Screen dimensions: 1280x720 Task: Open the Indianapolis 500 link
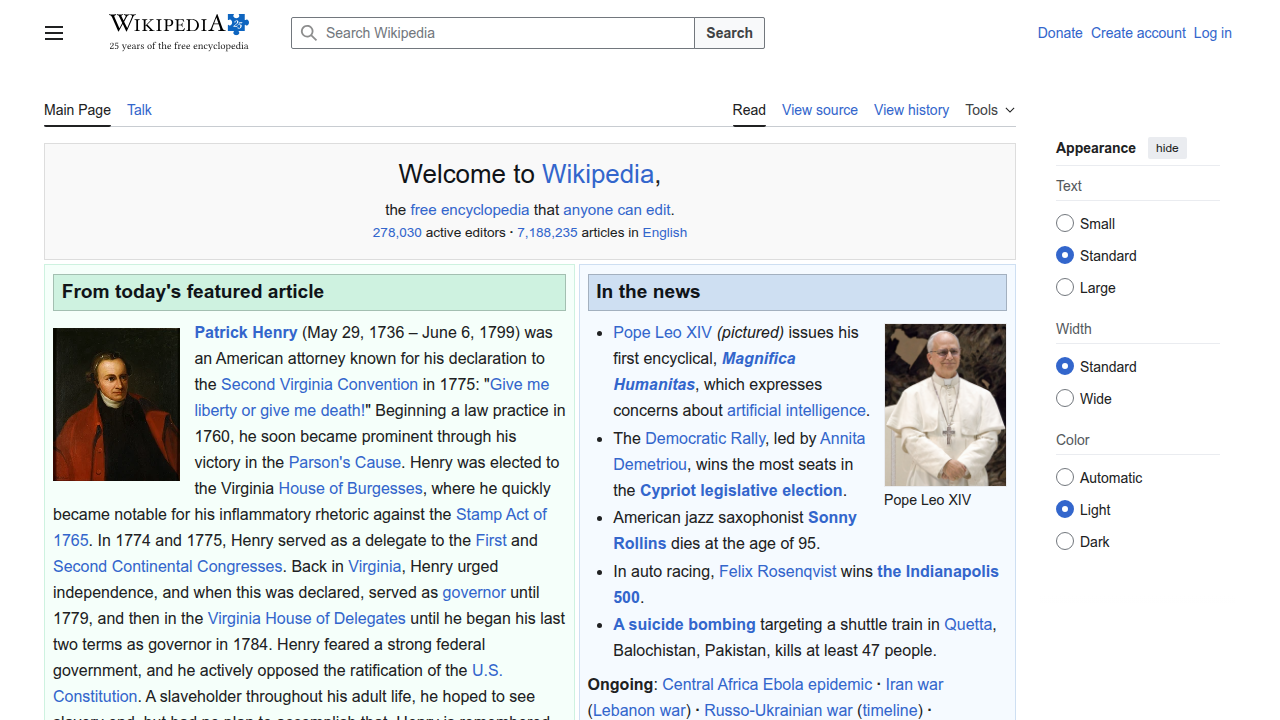click(x=806, y=584)
